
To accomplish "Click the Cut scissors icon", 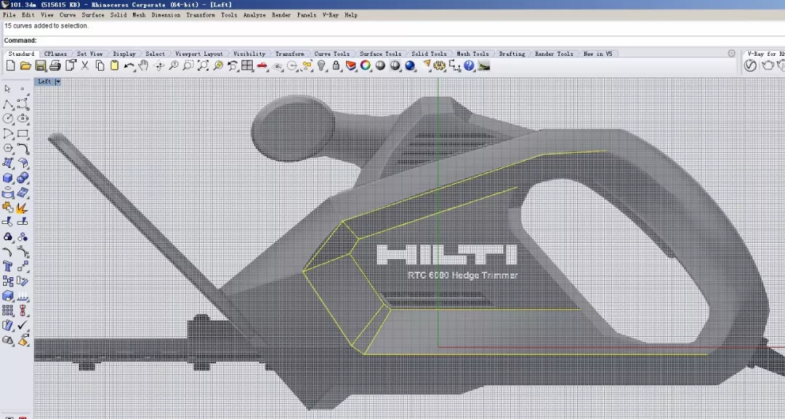I will pos(85,66).
